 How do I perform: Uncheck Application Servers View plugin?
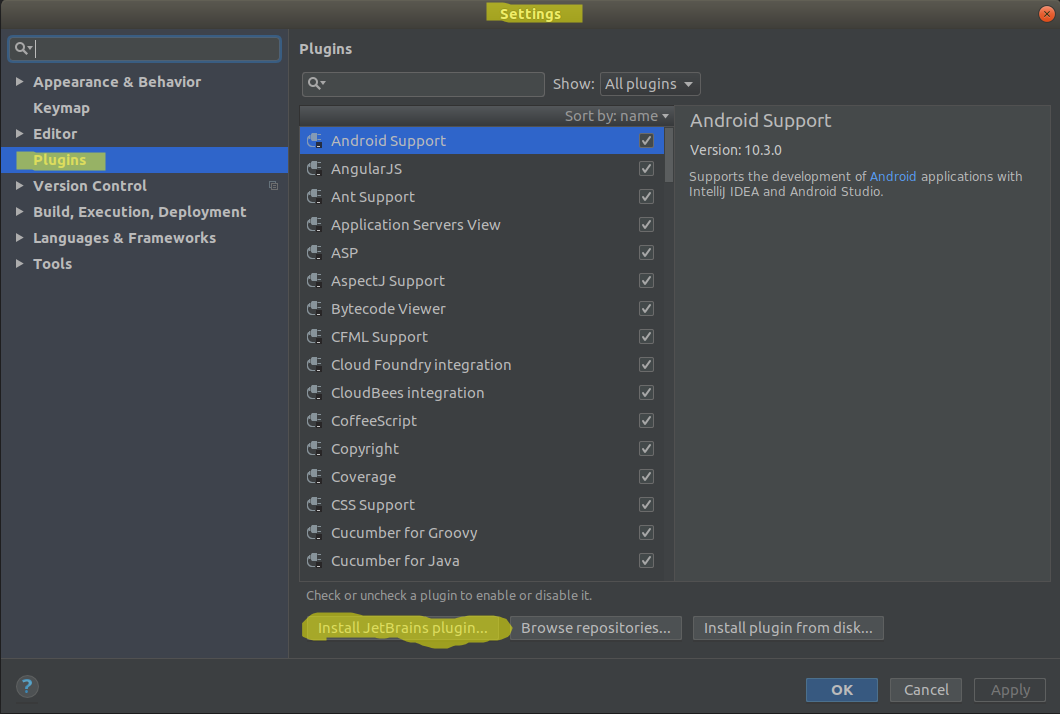point(646,224)
